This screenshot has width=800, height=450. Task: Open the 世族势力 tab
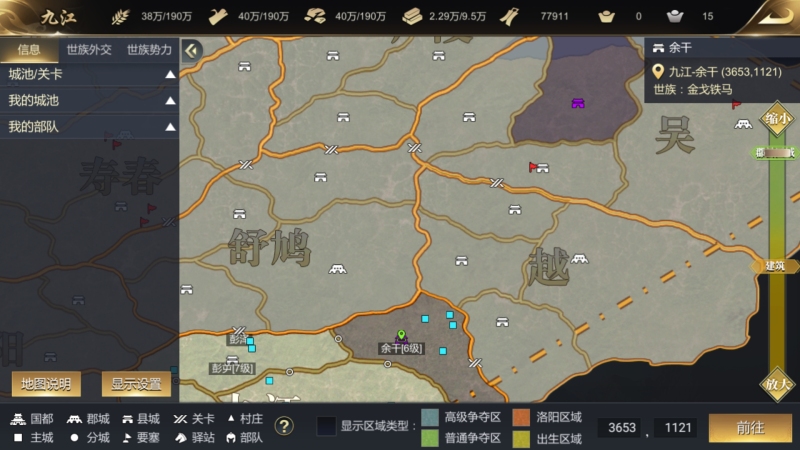pyautogui.click(x=149, y=49)
